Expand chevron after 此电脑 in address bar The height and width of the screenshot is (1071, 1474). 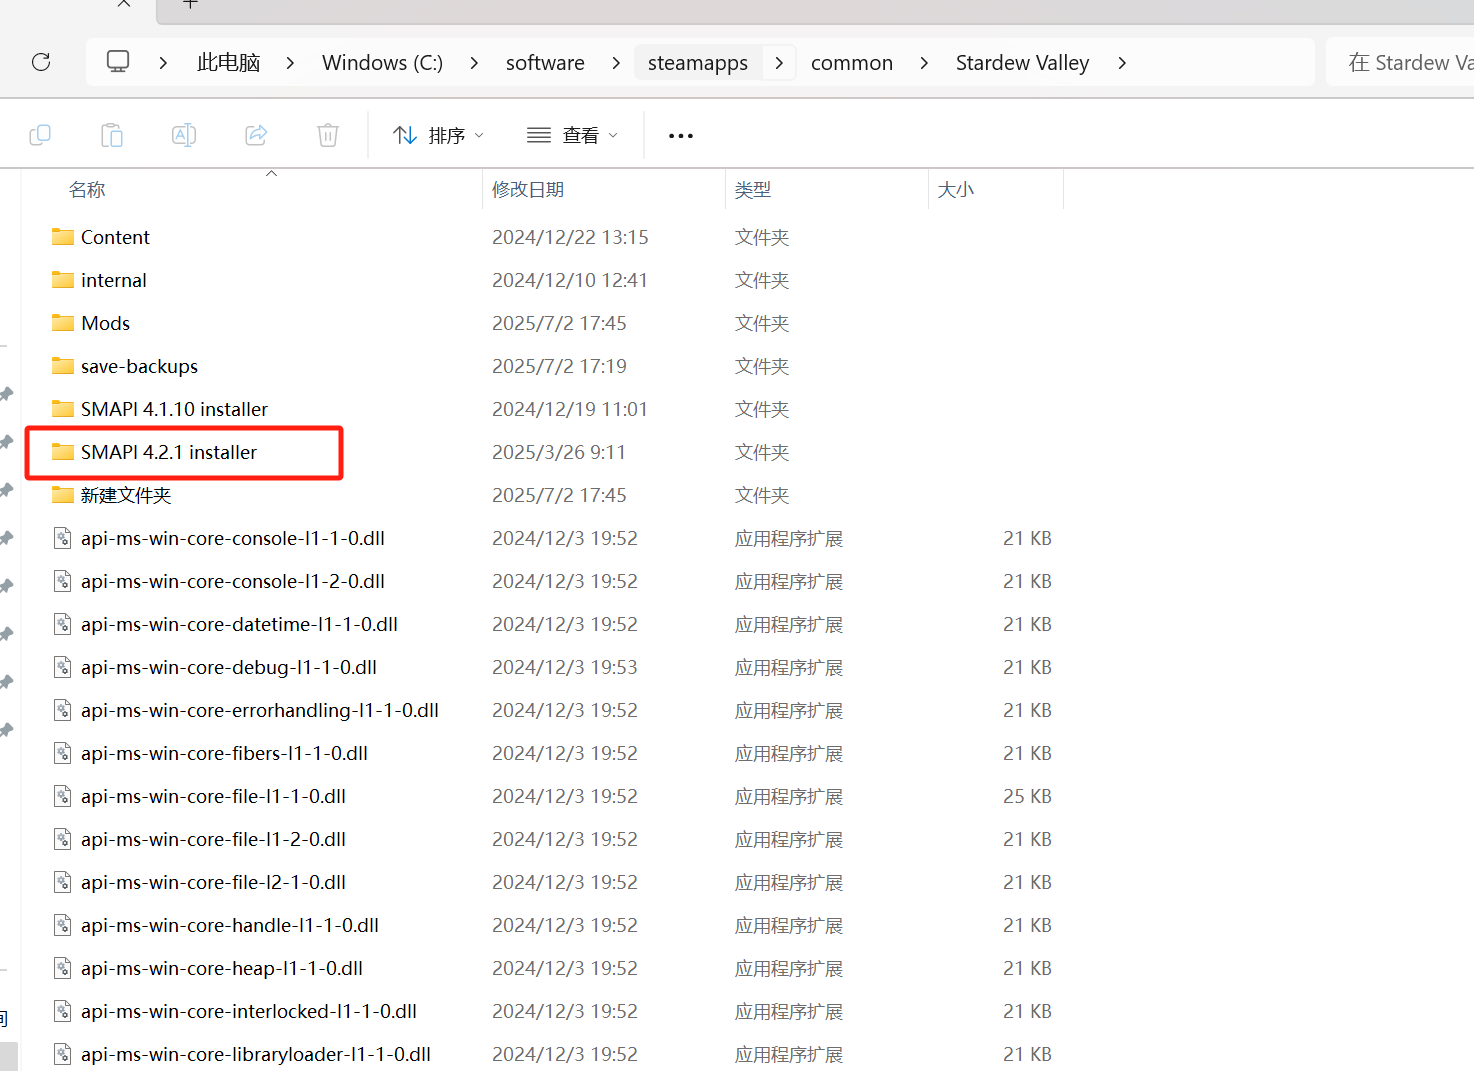click(x=290, y=63)
